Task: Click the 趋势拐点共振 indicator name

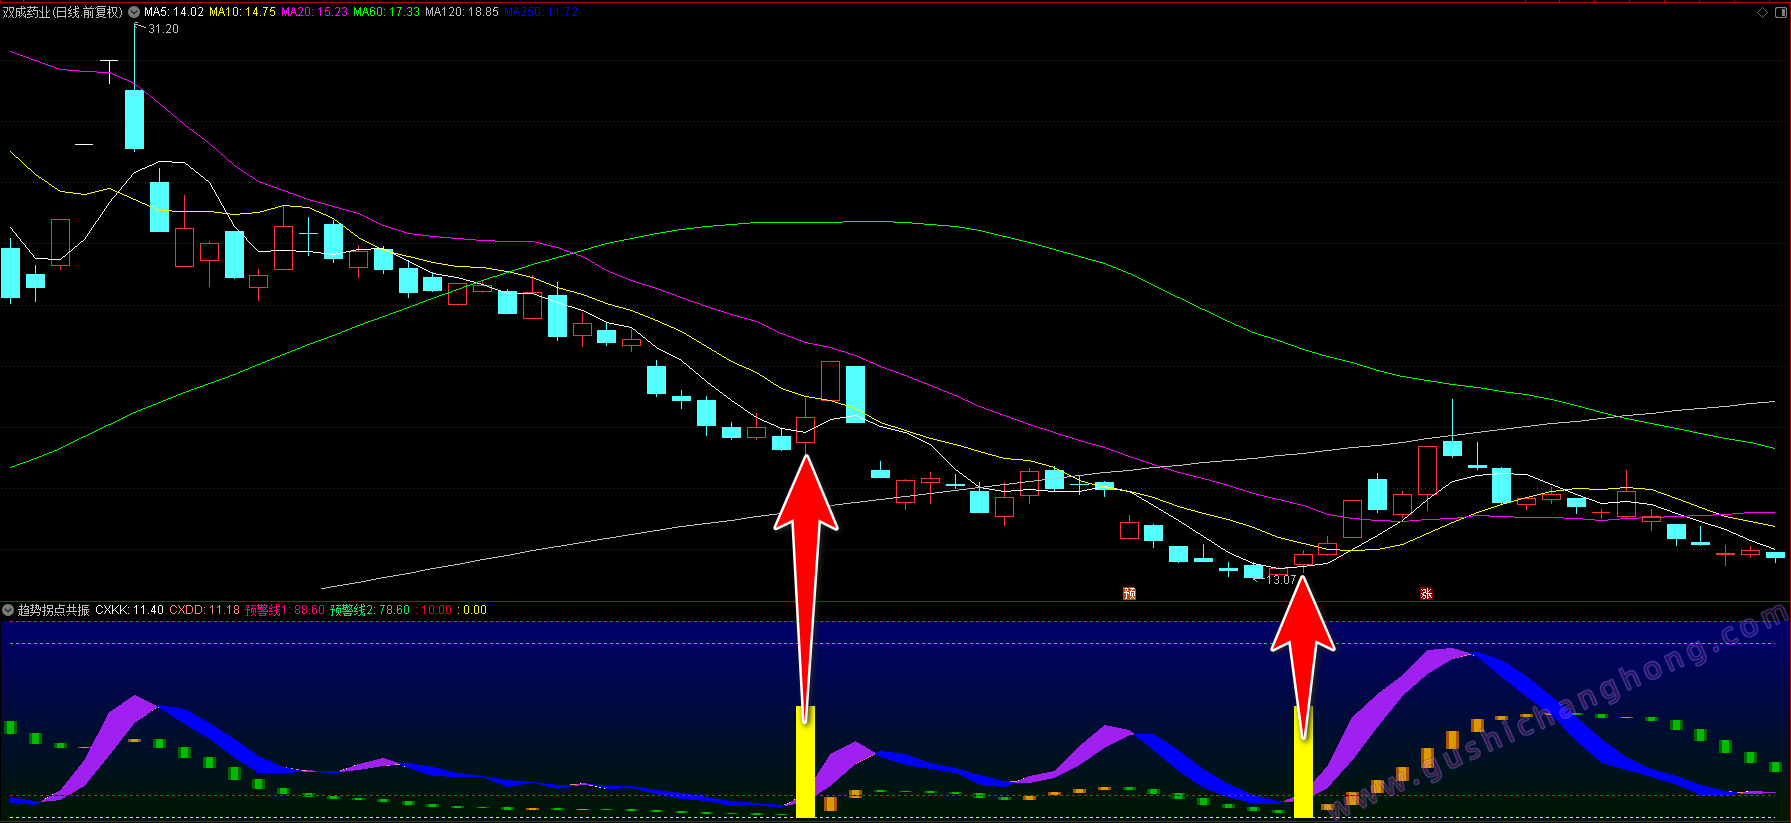Action: coord(54,609)
